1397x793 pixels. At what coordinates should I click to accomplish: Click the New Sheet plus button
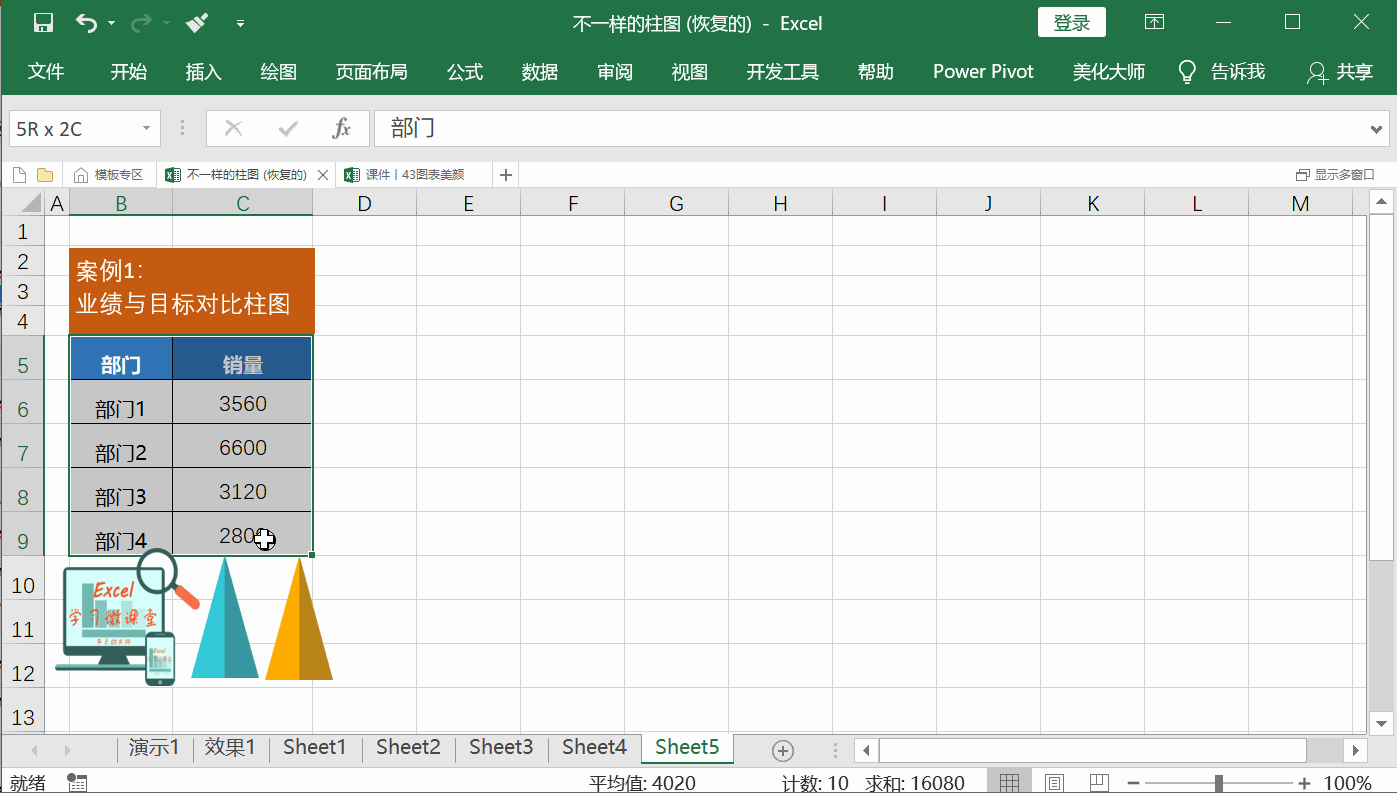coord(783,750)
